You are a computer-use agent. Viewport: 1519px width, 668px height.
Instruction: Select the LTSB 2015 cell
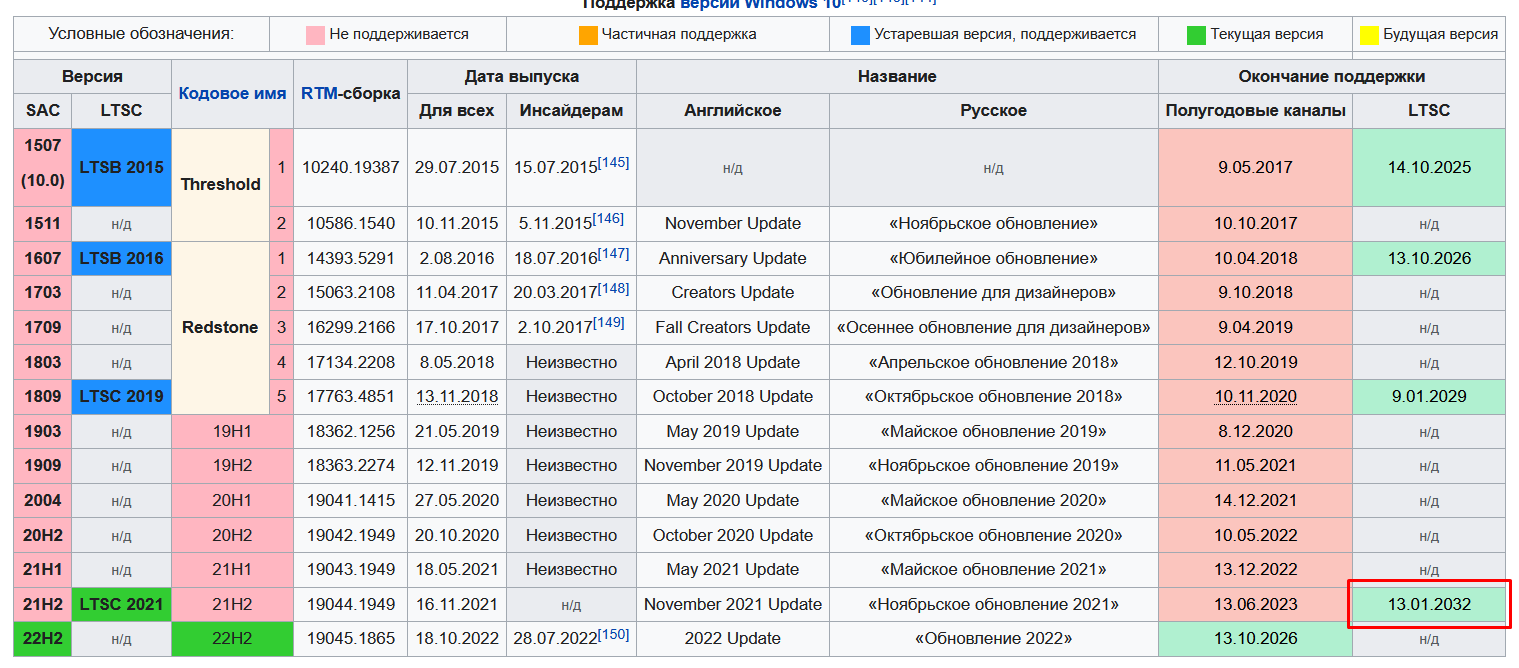point(121,167)
